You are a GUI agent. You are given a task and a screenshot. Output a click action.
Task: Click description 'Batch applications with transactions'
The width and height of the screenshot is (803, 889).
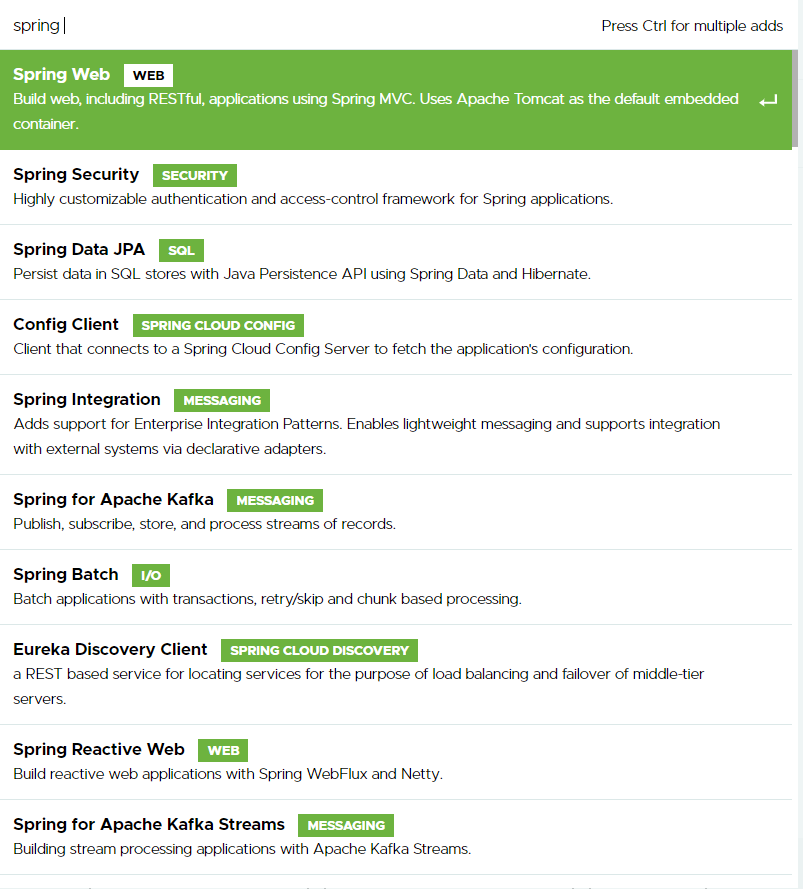pos(267,599)
